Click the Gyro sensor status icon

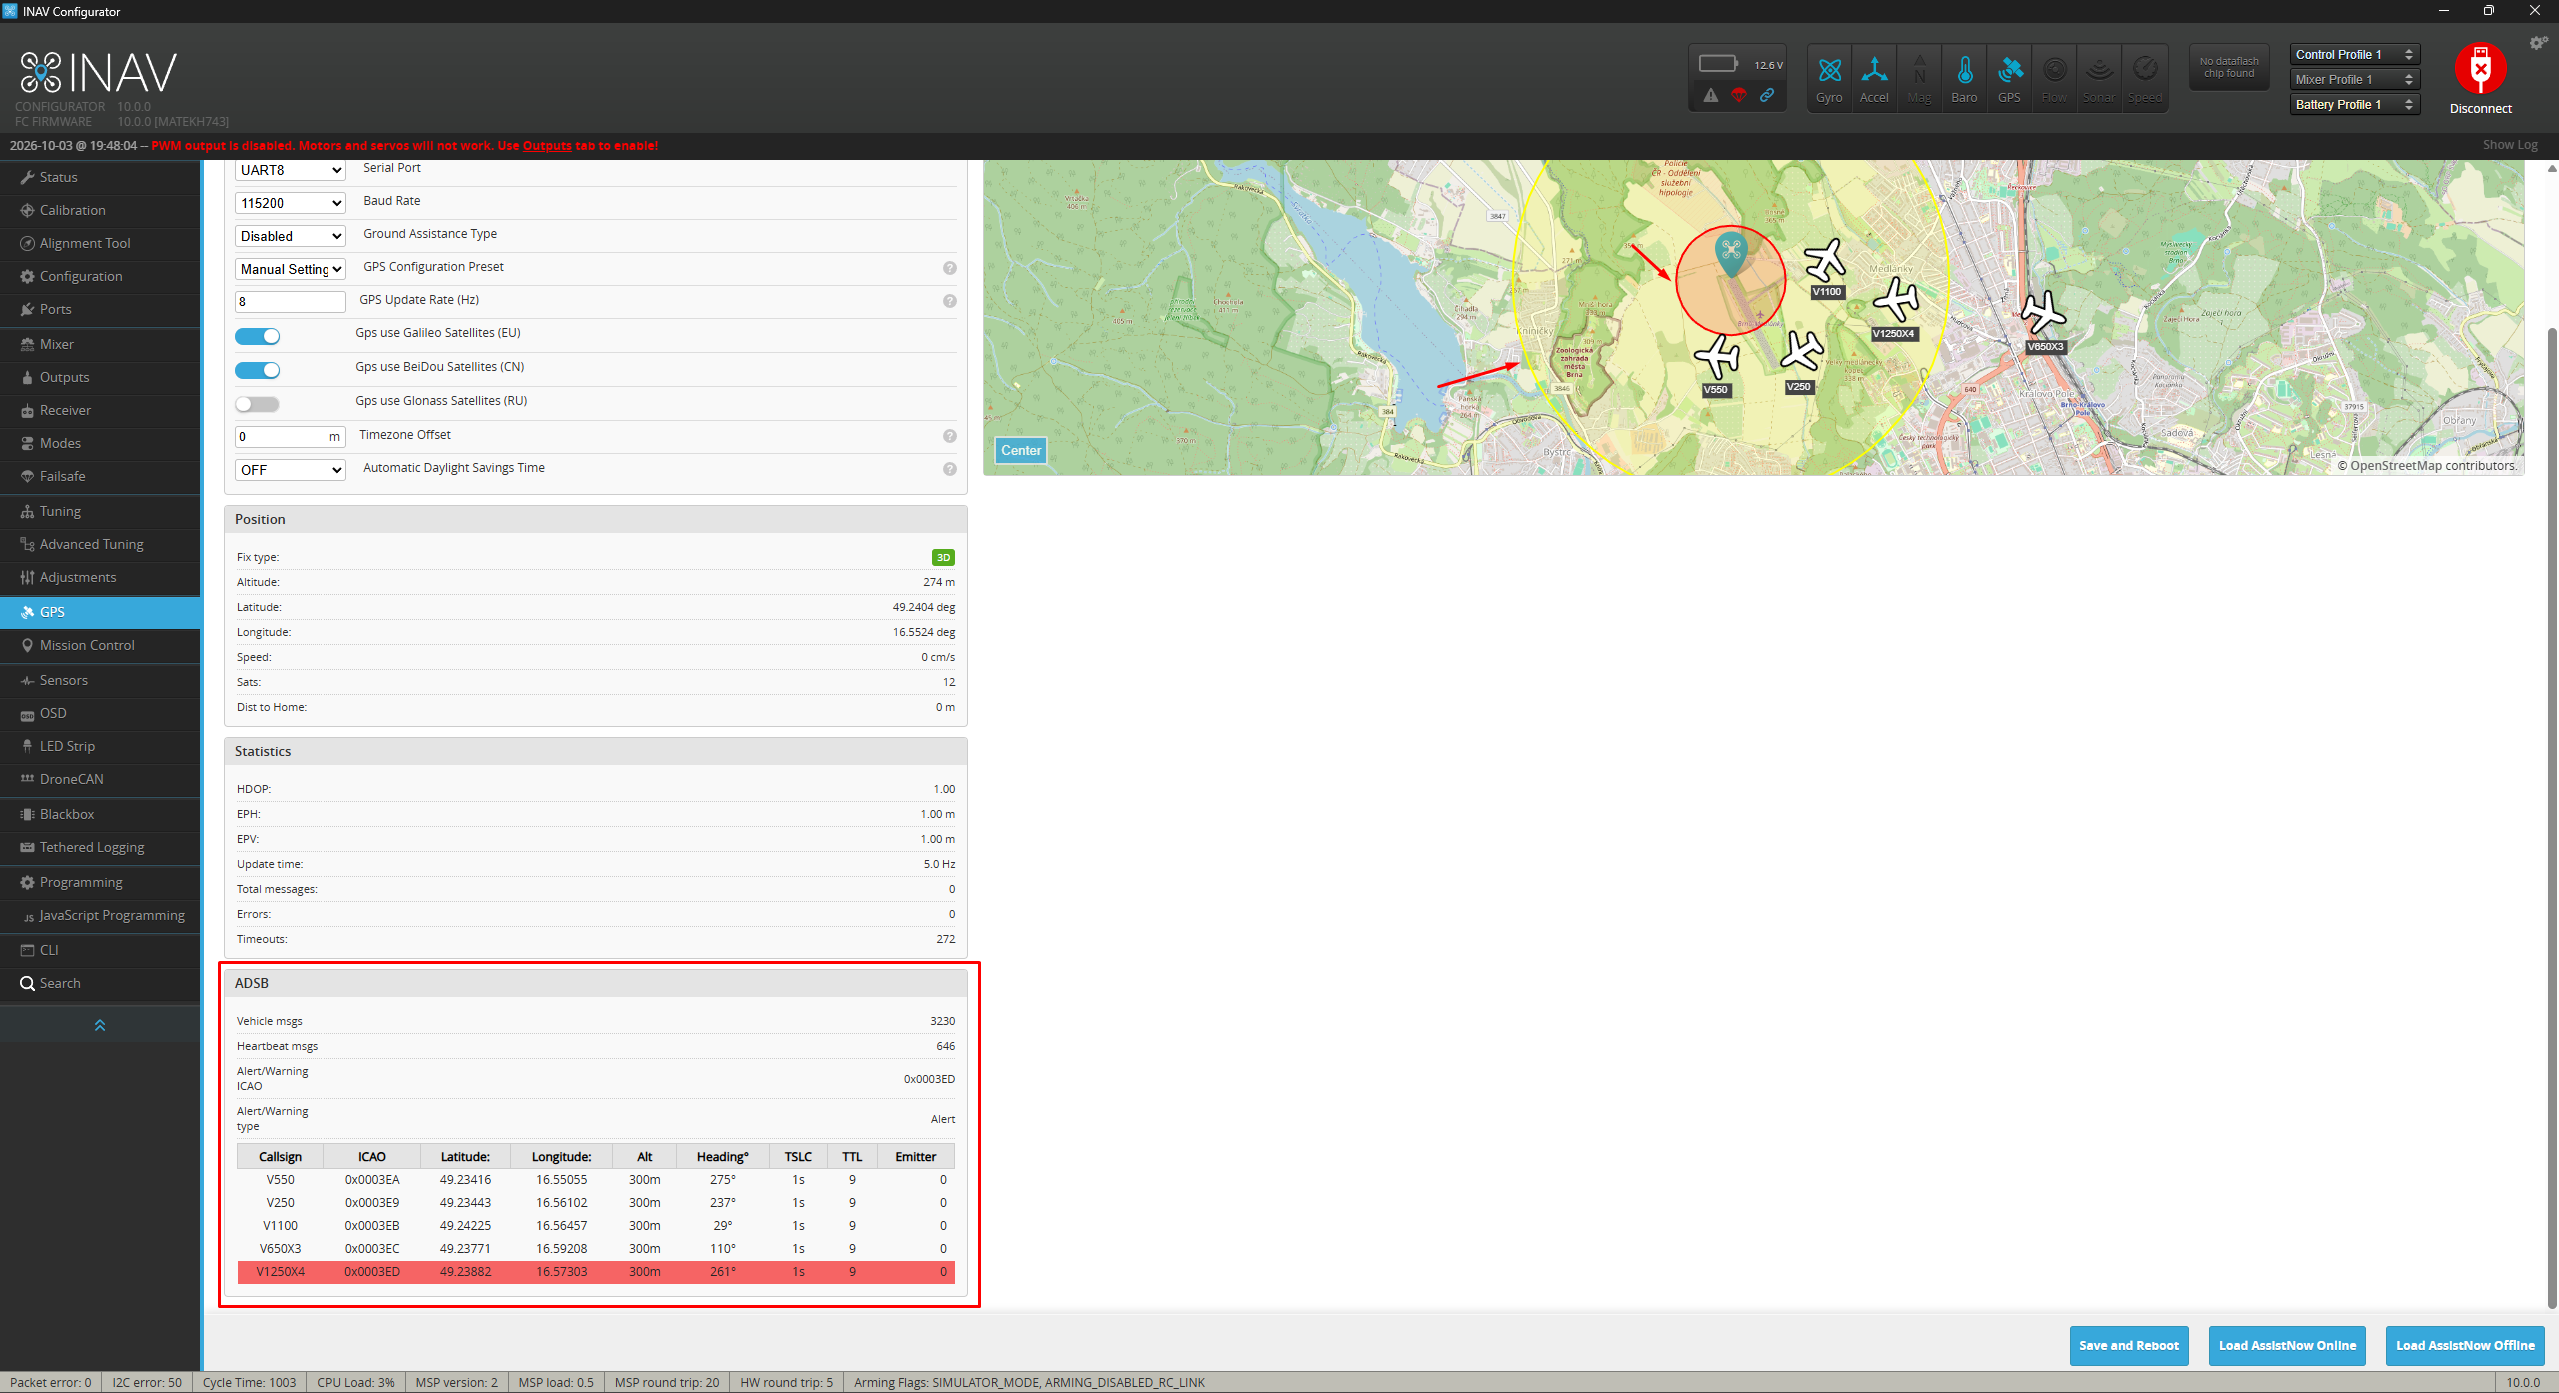pyautogui.click(x=1829, y=78)
